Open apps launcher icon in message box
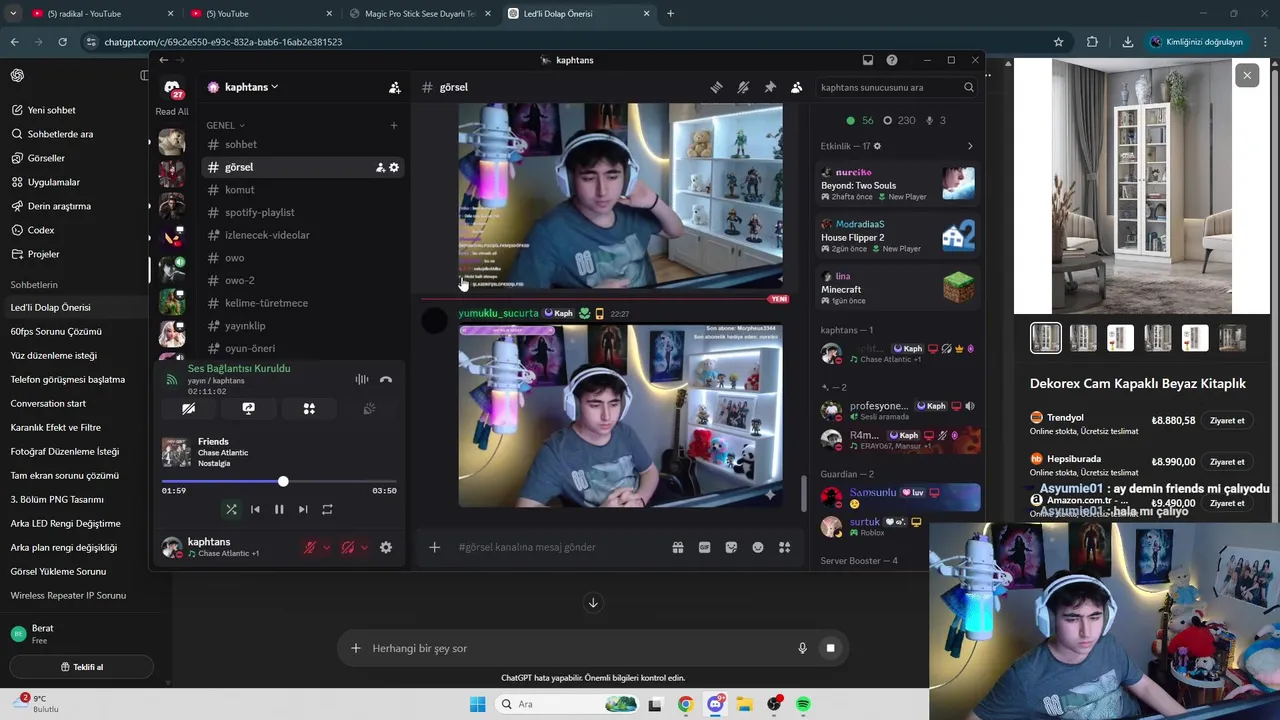 (784, 547)
